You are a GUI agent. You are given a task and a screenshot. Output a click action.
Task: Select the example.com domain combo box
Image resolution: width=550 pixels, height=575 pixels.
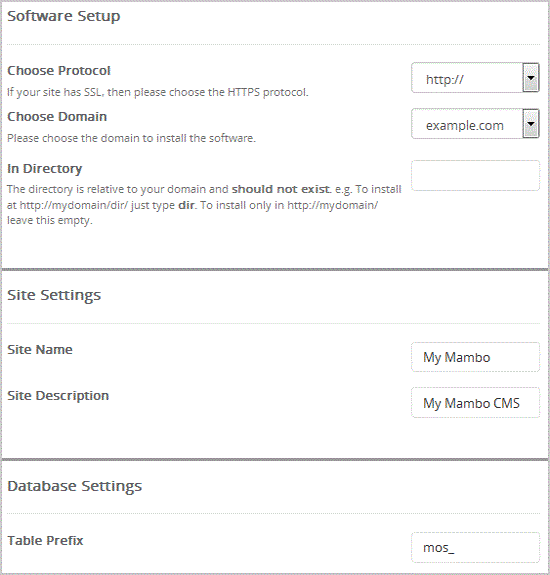click(x=475, y=124)
